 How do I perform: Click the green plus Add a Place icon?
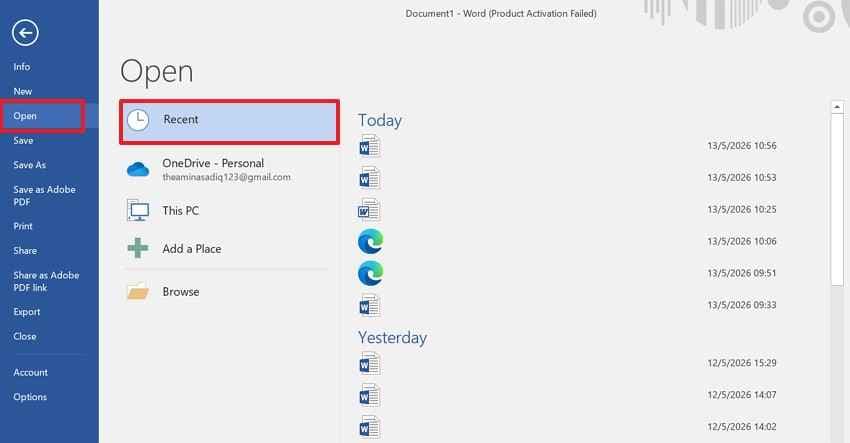[138, 248]
